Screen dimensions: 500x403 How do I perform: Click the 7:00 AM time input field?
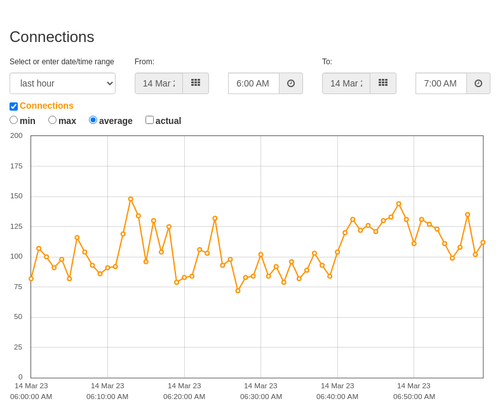click(x=441, y=83)
